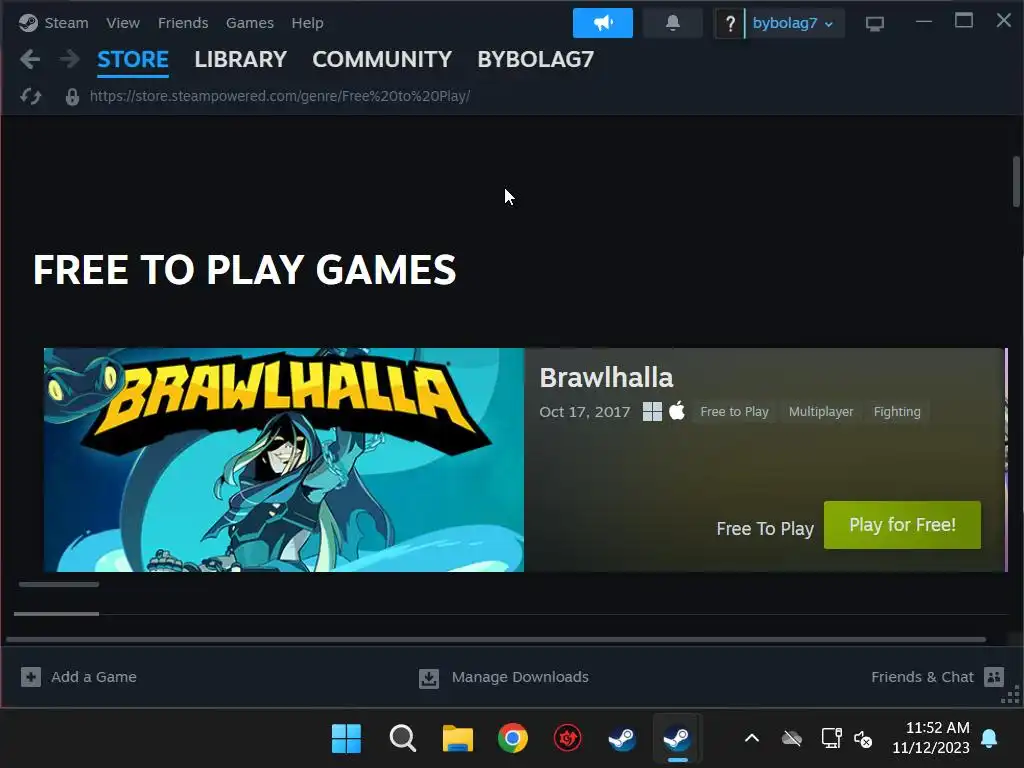The image size is (1024, 768).
Task: Click the horizontal scrollbar at page bottom
Action: [x=496, y=639]
